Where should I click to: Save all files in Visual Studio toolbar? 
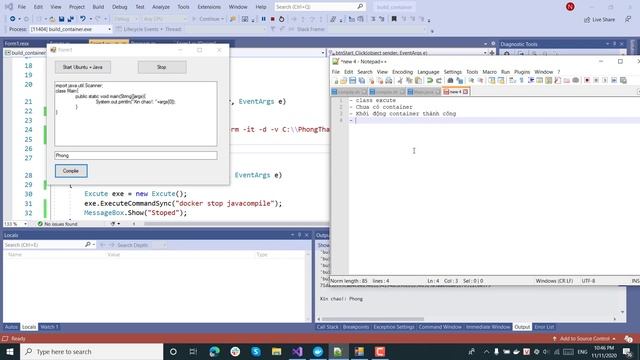click(71, 19)
